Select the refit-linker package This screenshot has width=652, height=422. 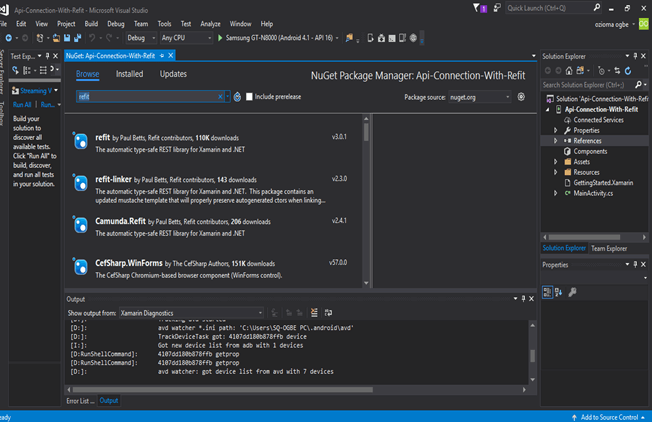coord(214,189)
